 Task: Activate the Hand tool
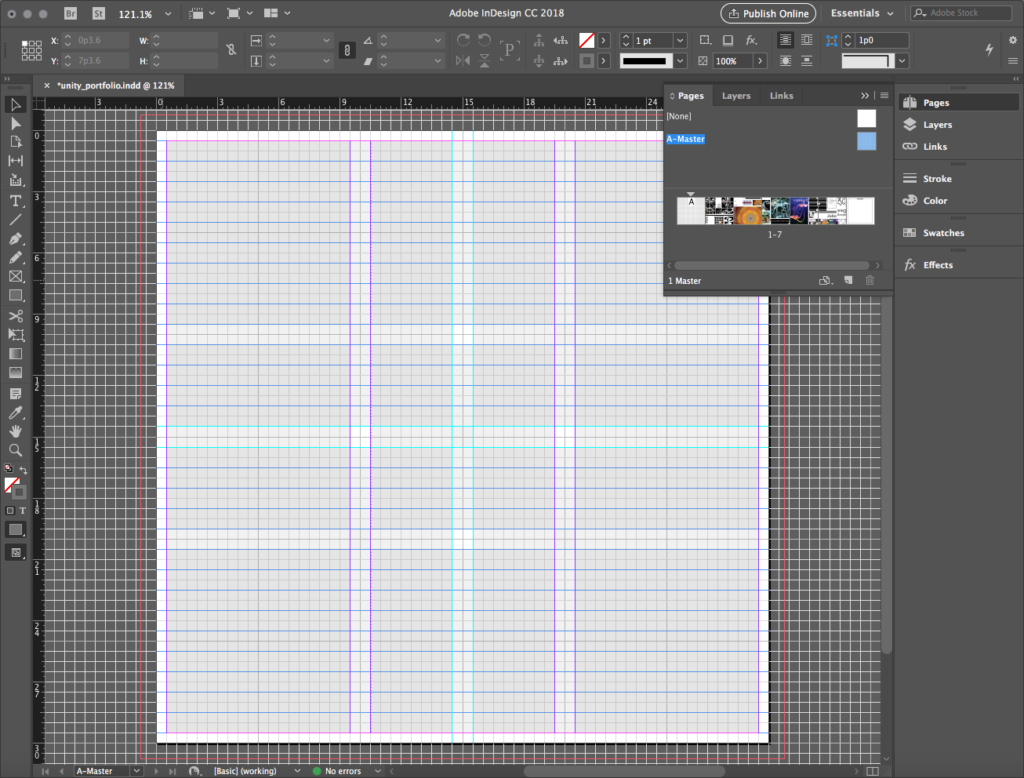16,431
